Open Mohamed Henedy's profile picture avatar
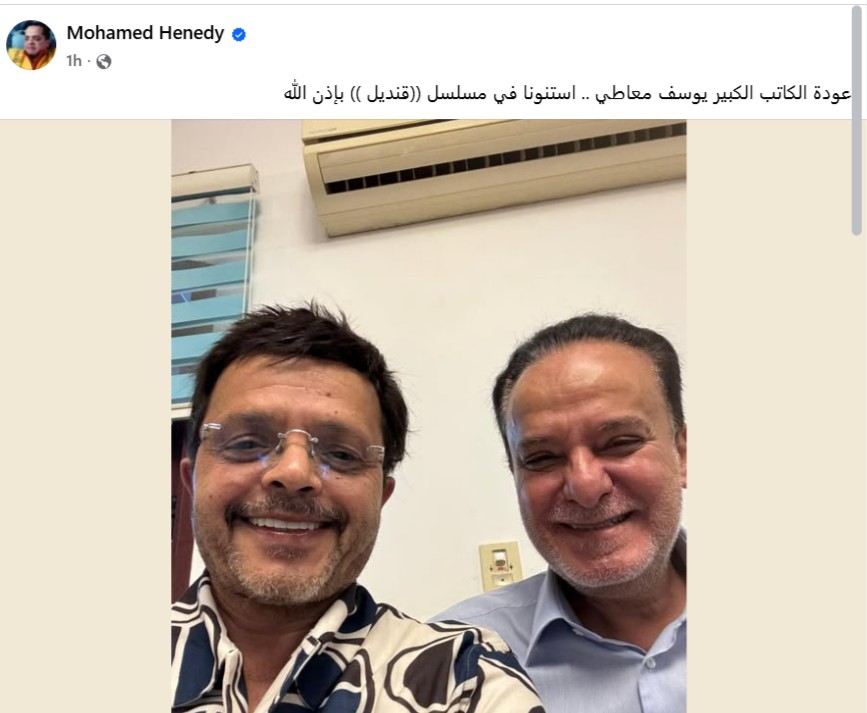867x713 pixels. (x=31, y=45)
